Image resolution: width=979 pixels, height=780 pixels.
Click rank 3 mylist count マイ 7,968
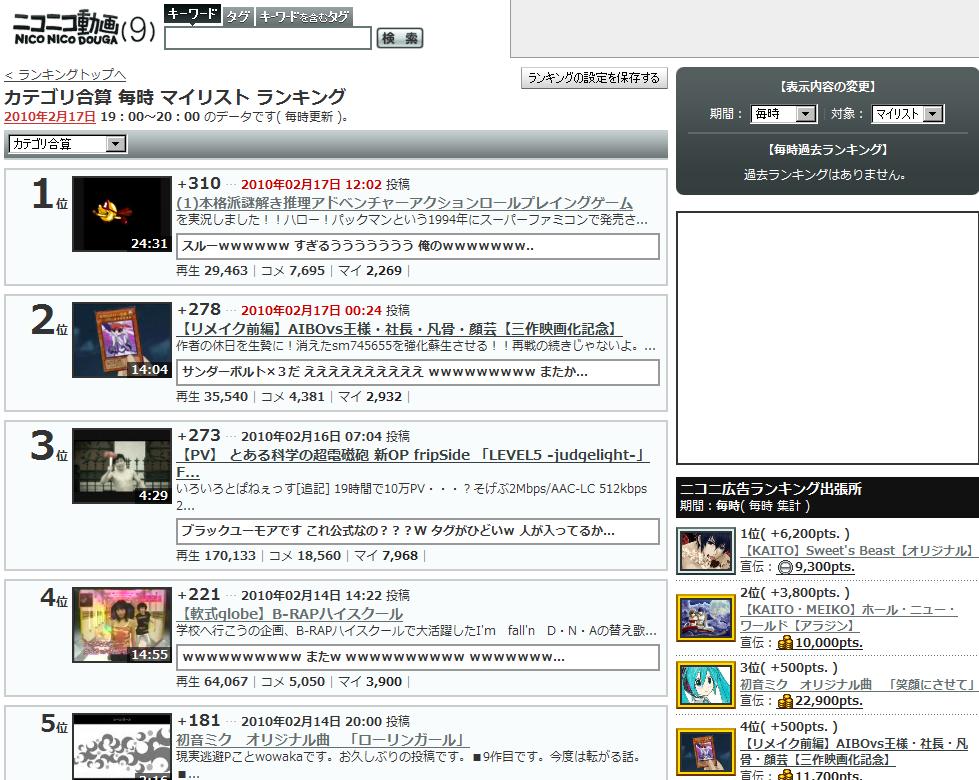(x=386, y=556)
